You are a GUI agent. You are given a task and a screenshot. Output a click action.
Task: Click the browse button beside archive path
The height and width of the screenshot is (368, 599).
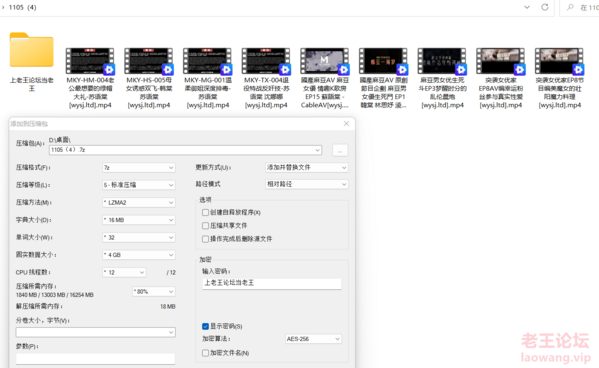340,150
